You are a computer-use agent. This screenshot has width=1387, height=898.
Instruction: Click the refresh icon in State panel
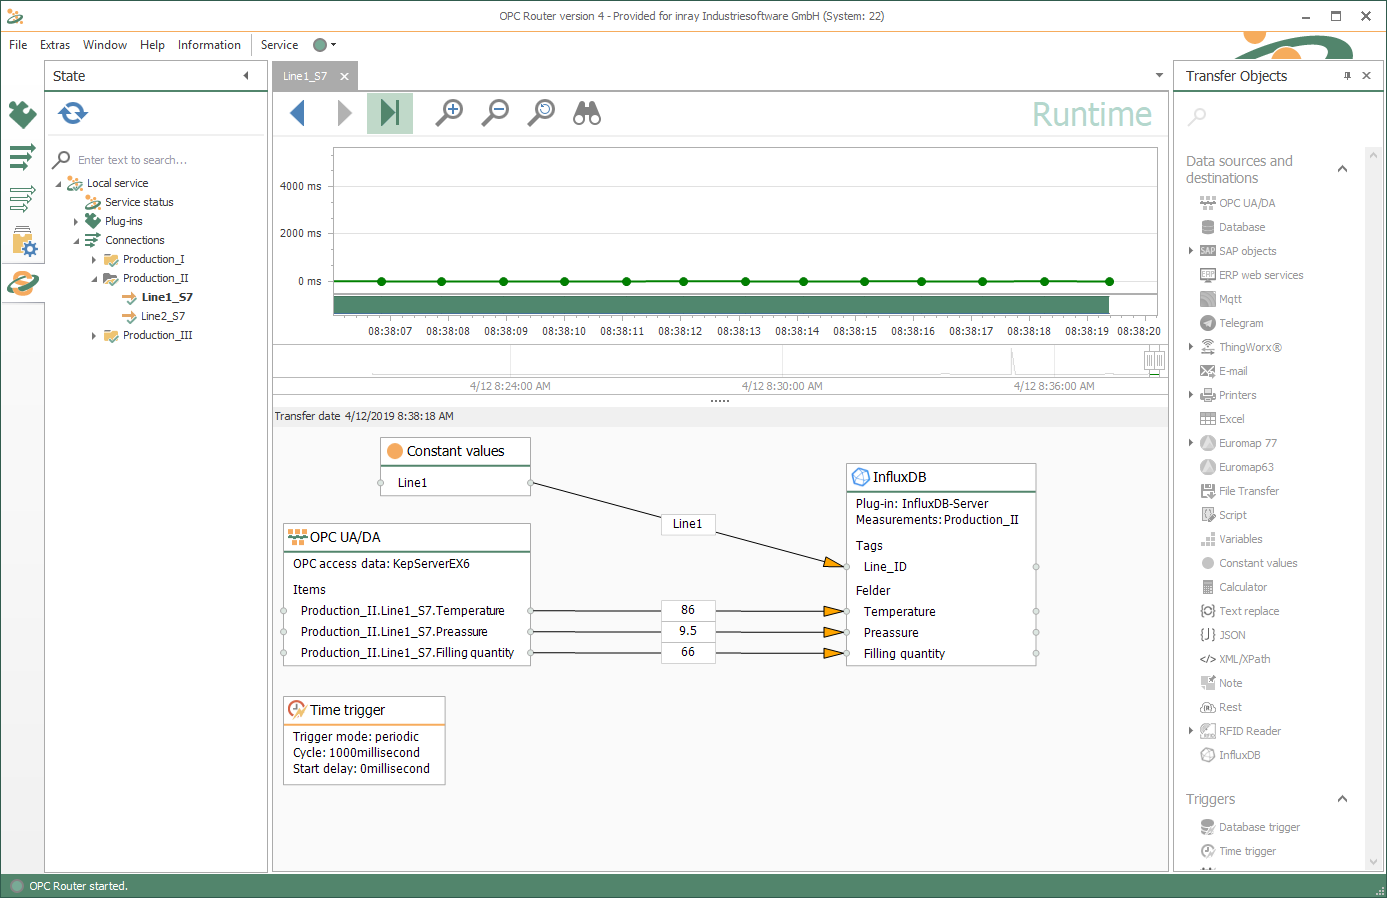click(x=73, y=113)
